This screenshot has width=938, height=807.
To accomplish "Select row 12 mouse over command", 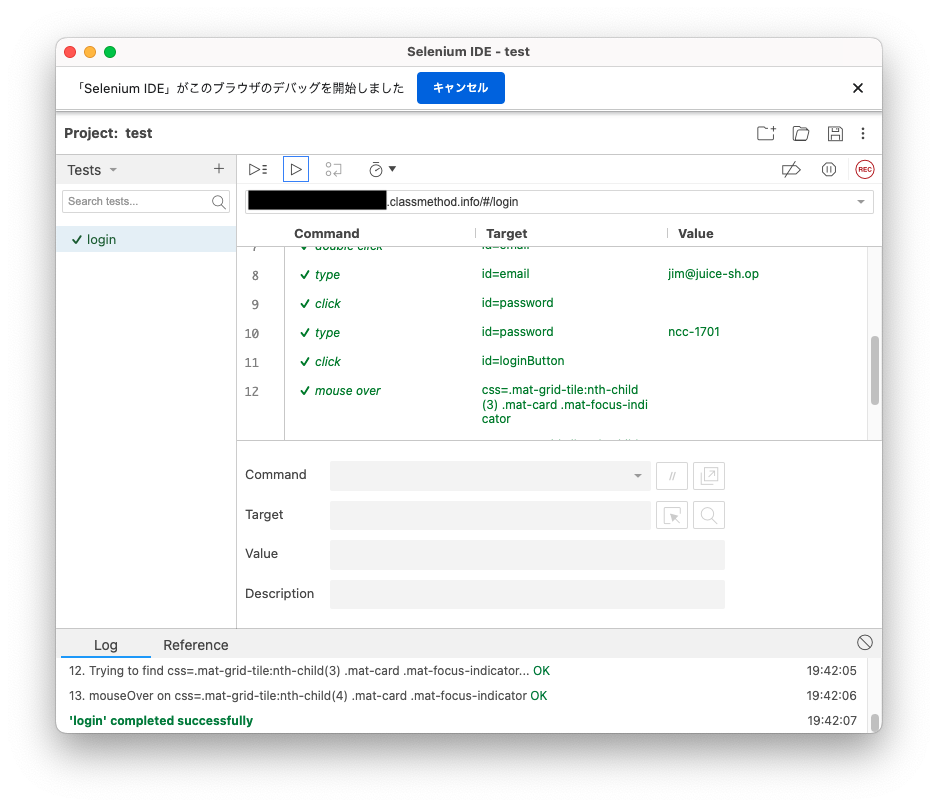I will click(x=552, y=404).
